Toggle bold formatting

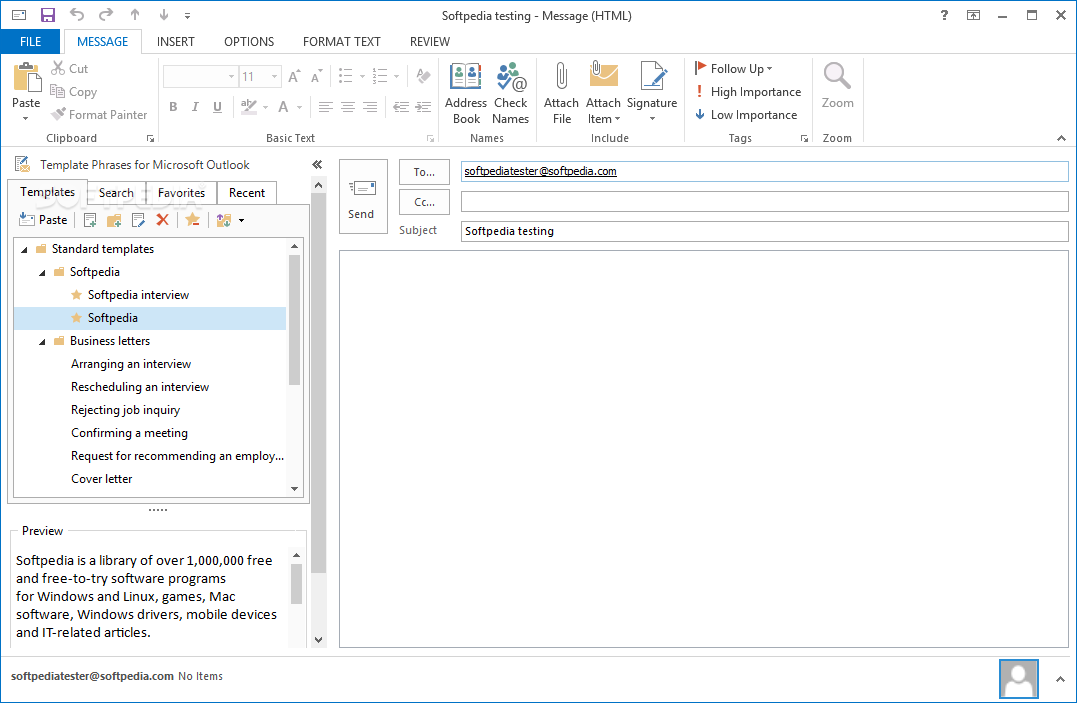pos(173,107)
